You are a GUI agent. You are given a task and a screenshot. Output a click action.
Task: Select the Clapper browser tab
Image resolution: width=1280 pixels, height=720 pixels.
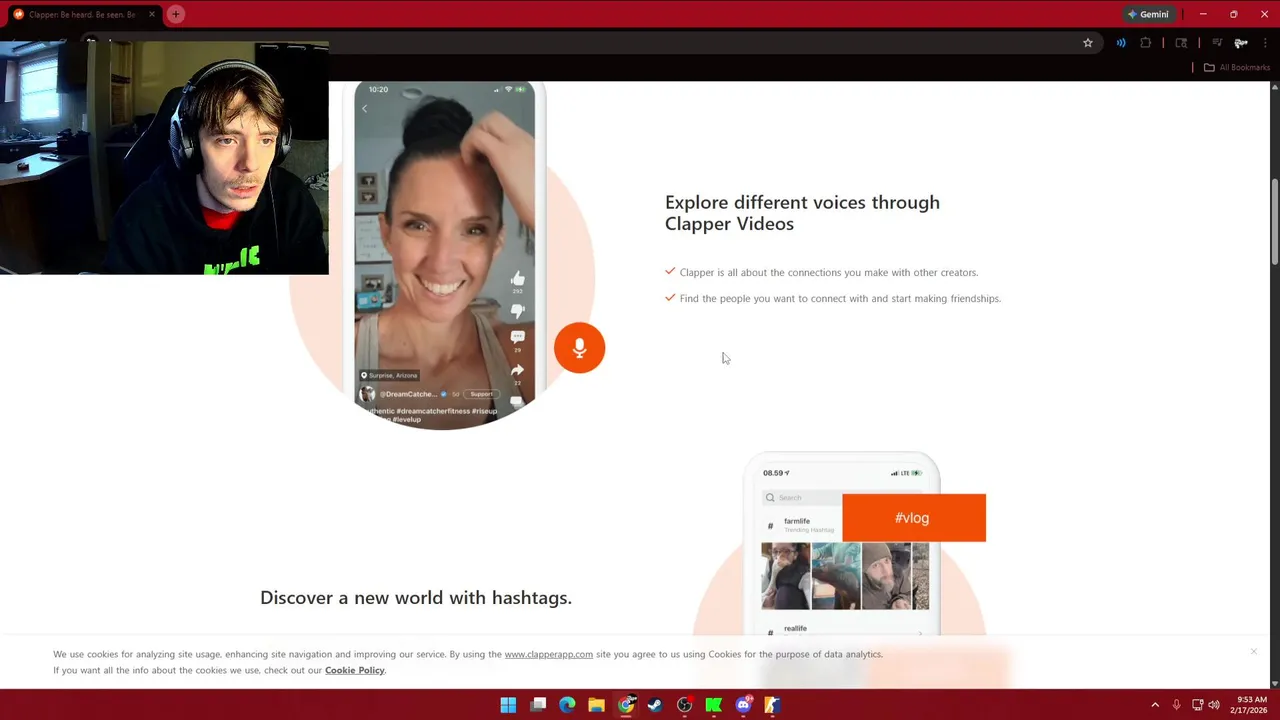click(82, 14)
